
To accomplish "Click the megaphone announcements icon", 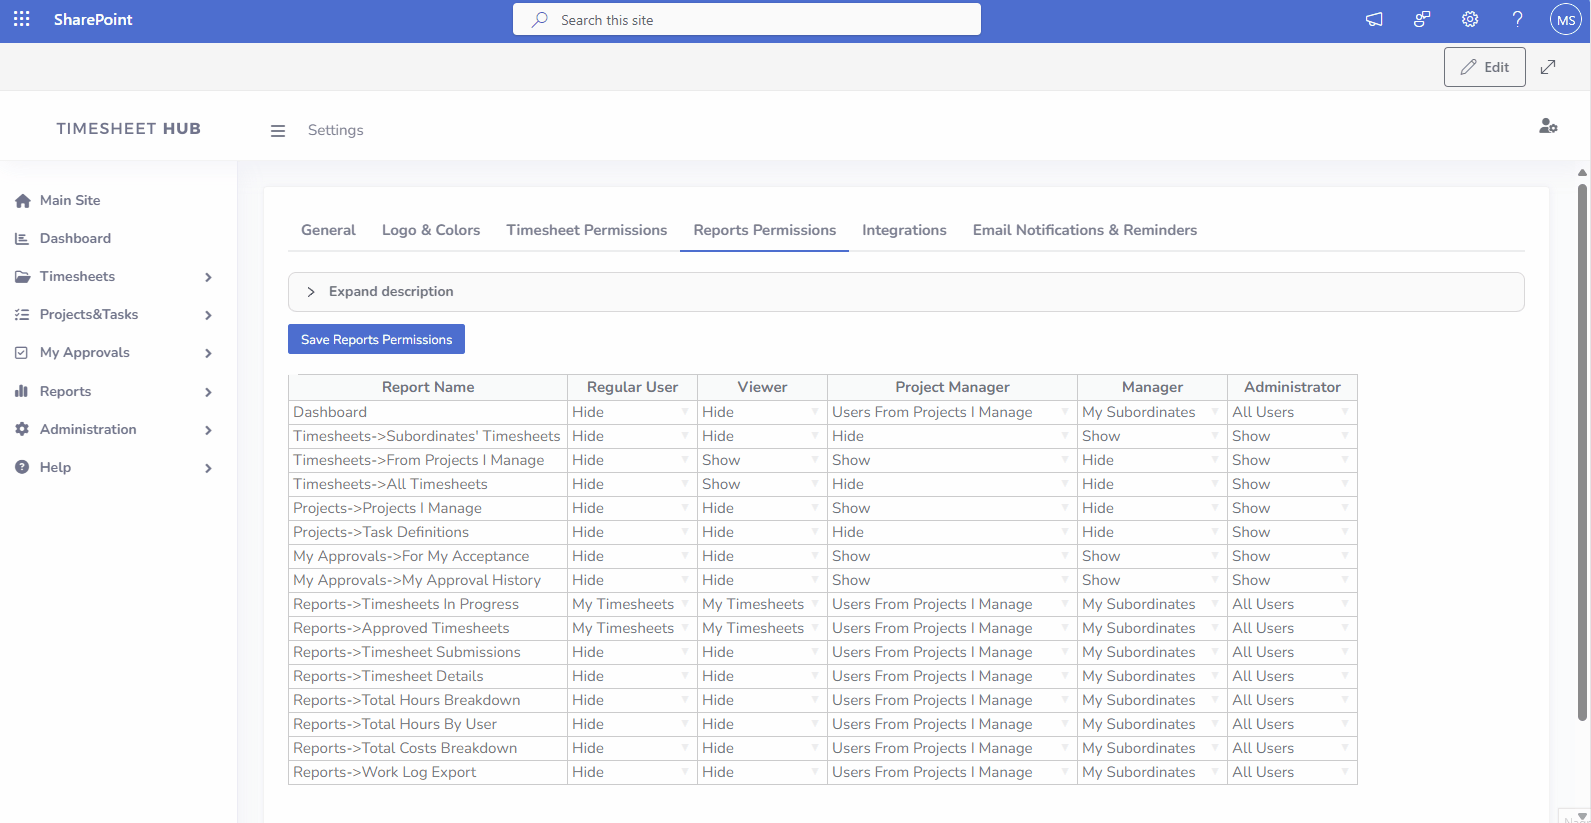I will click(1374, 19).
